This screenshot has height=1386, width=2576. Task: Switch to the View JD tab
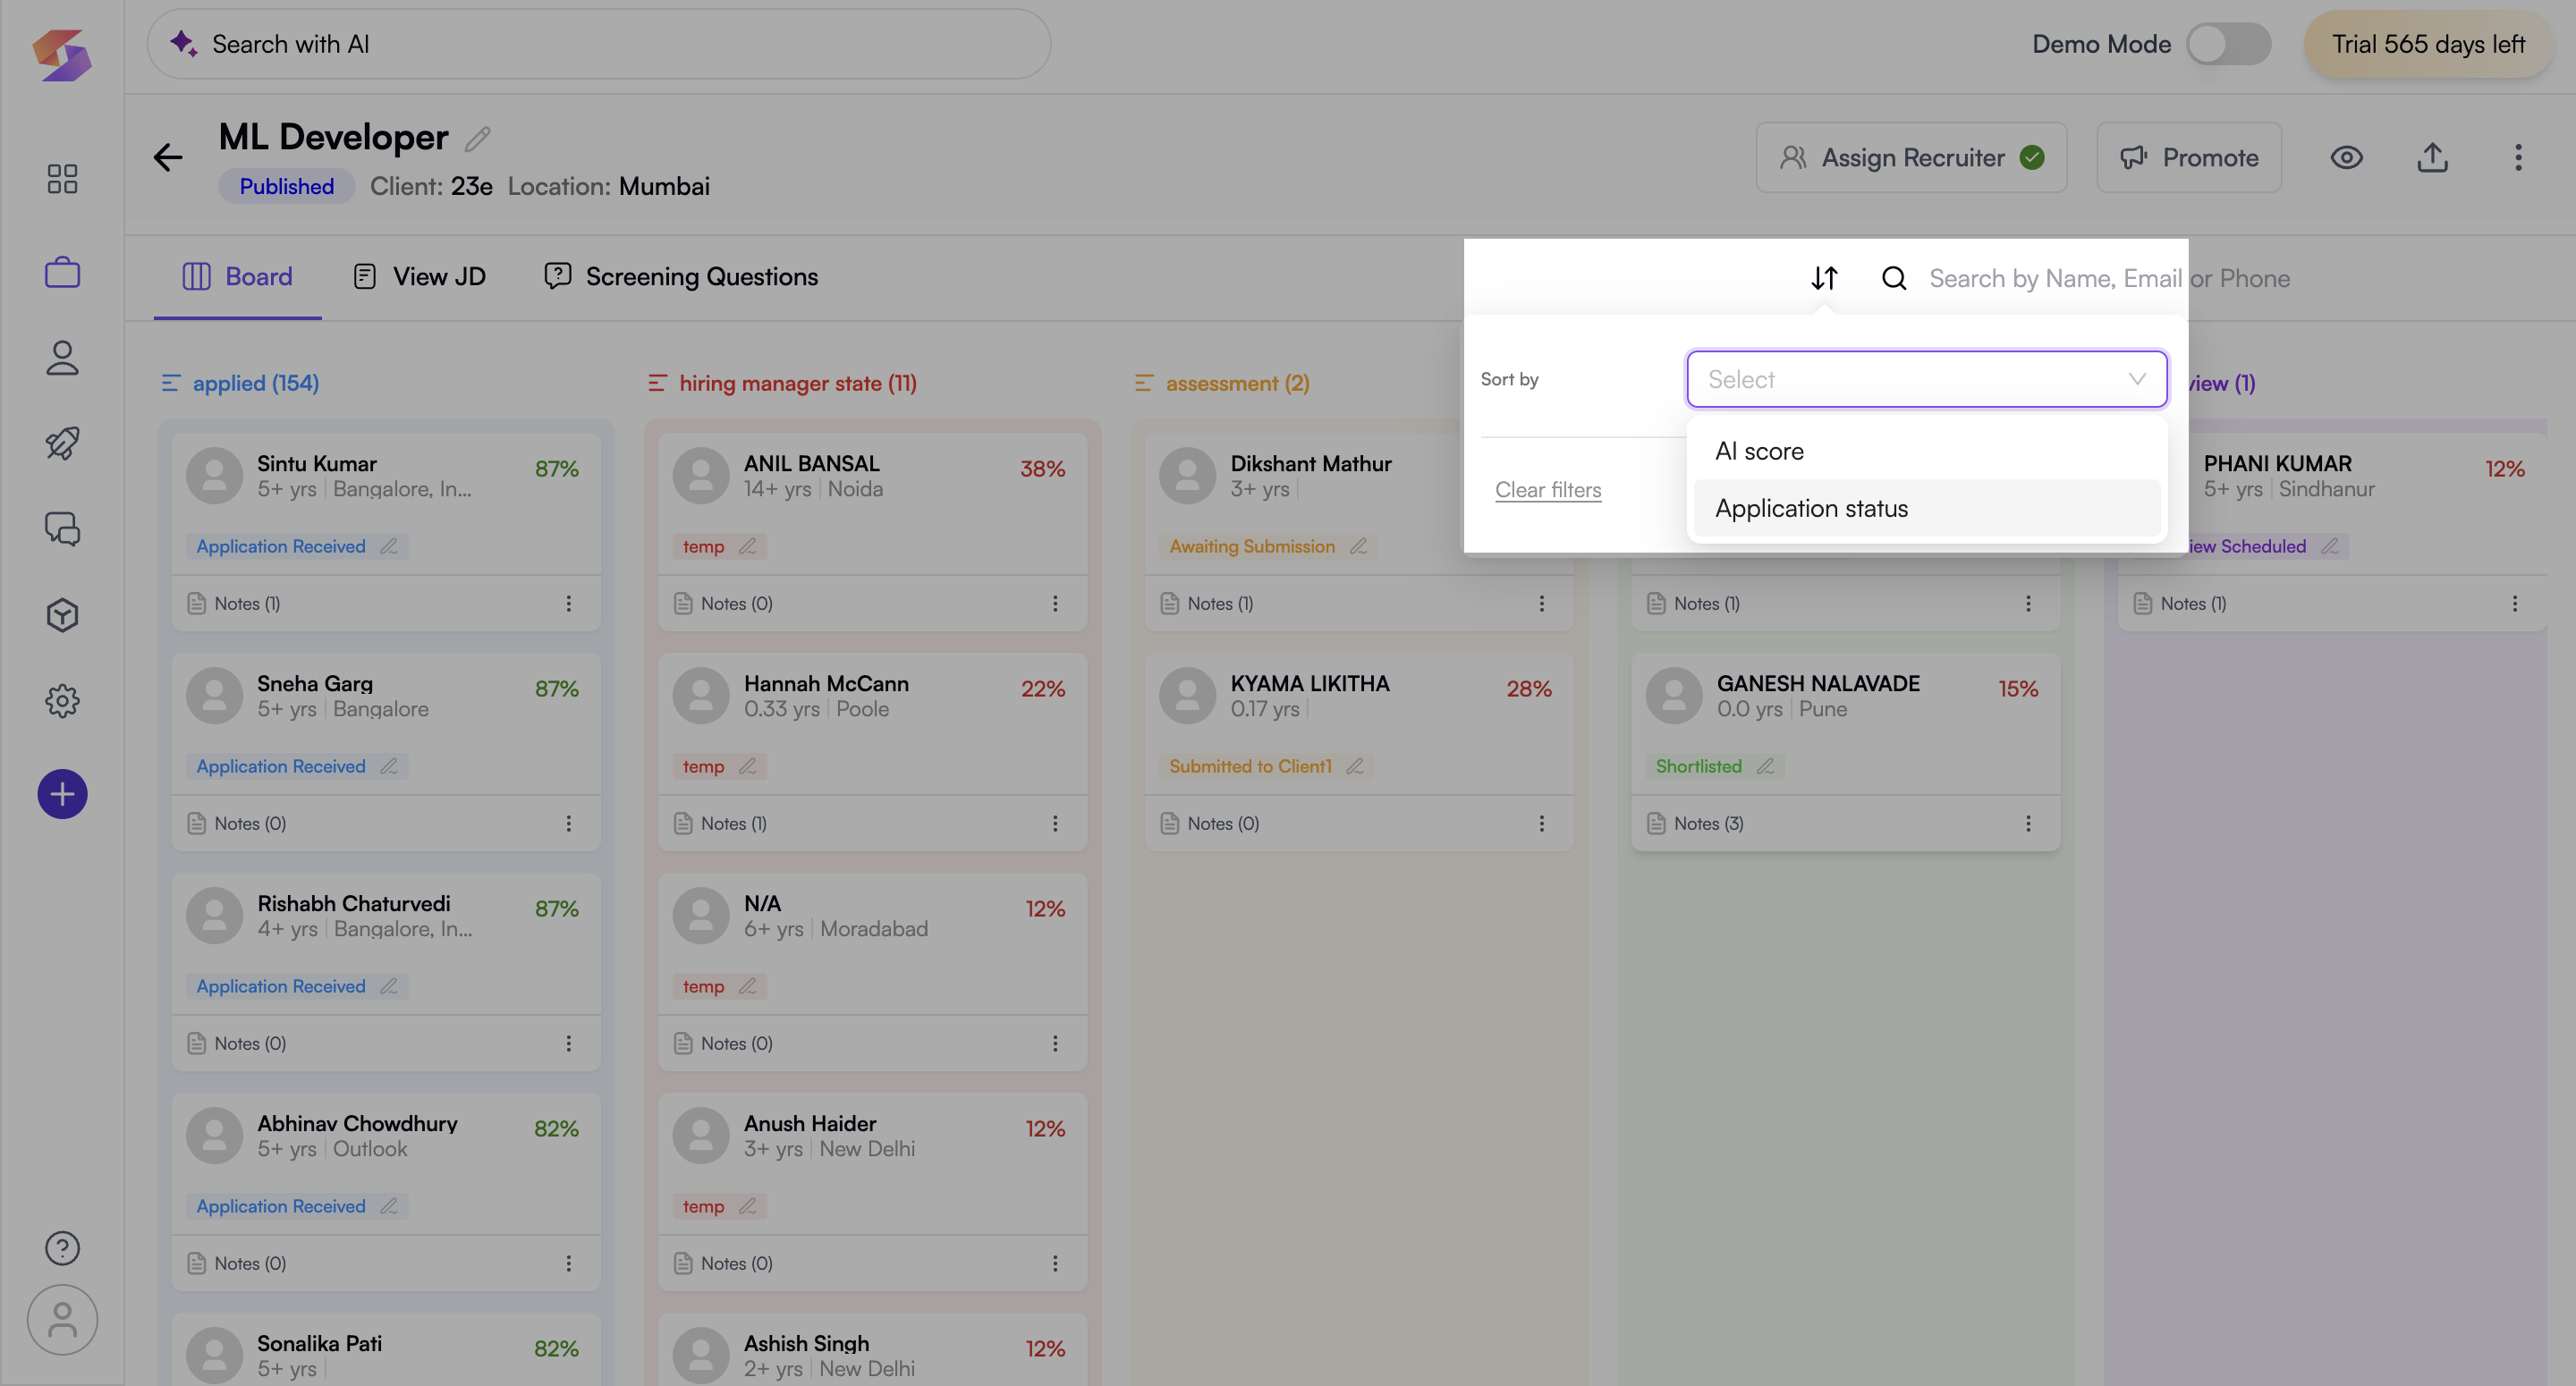pyautogui.click(x=420, y=277)
